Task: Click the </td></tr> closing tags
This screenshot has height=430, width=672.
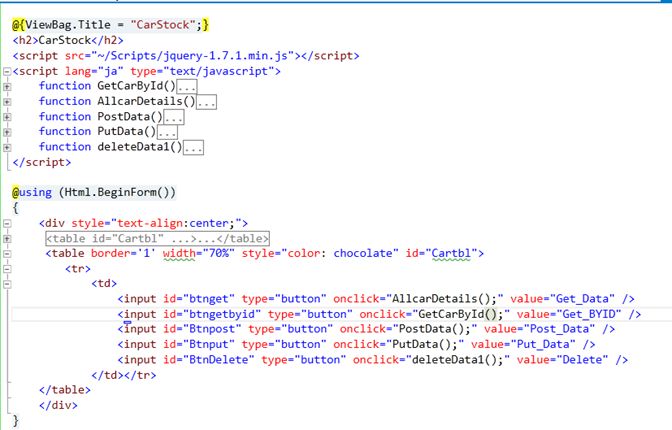Action: (x=124, y=375)
